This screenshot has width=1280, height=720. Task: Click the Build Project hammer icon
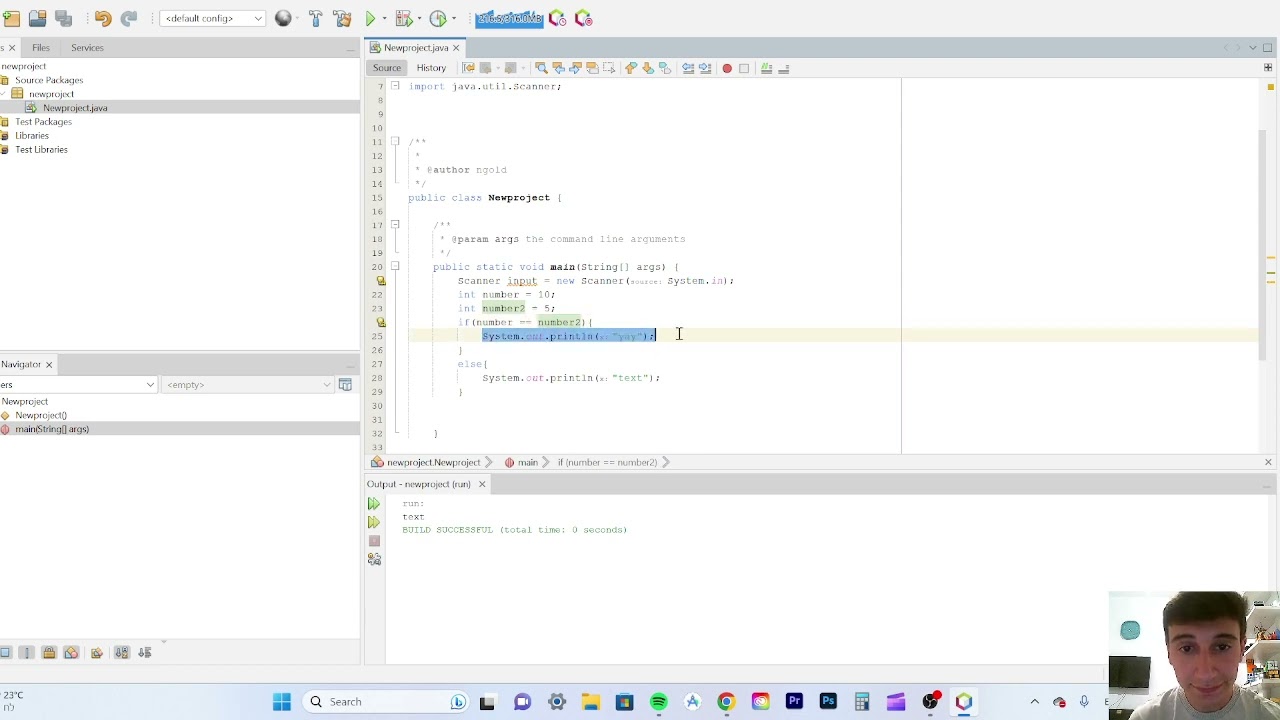315,18
